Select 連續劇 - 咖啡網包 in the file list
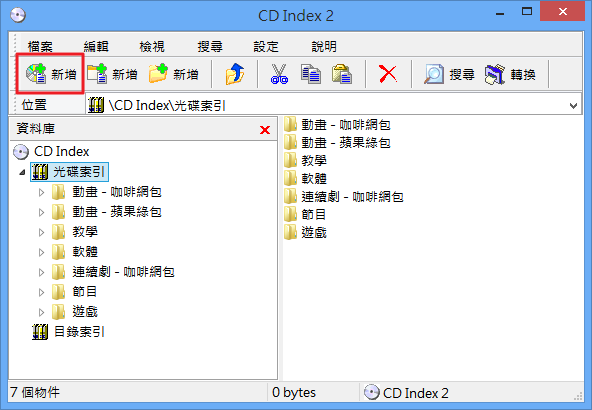592x410 pixels. (x=344, y=197)
